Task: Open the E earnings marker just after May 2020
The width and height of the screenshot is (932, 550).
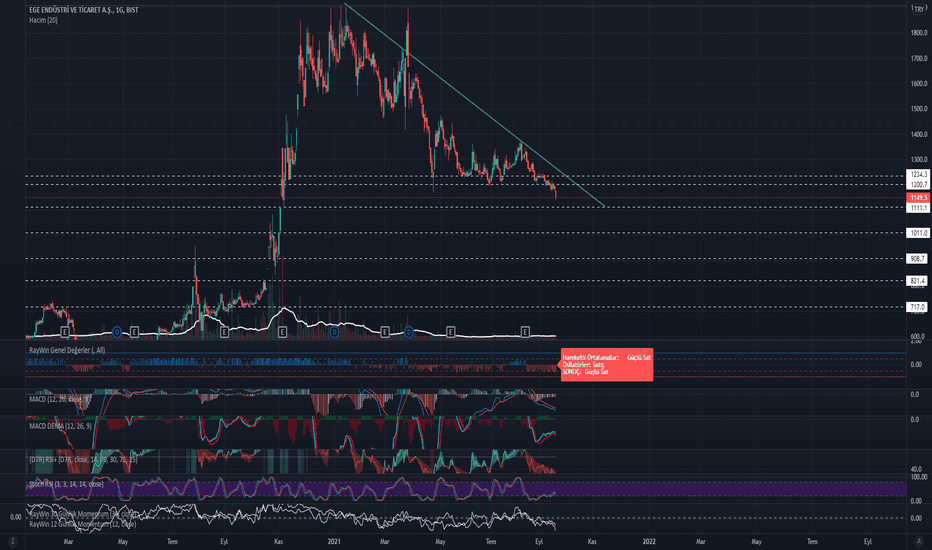Action: 134,332
